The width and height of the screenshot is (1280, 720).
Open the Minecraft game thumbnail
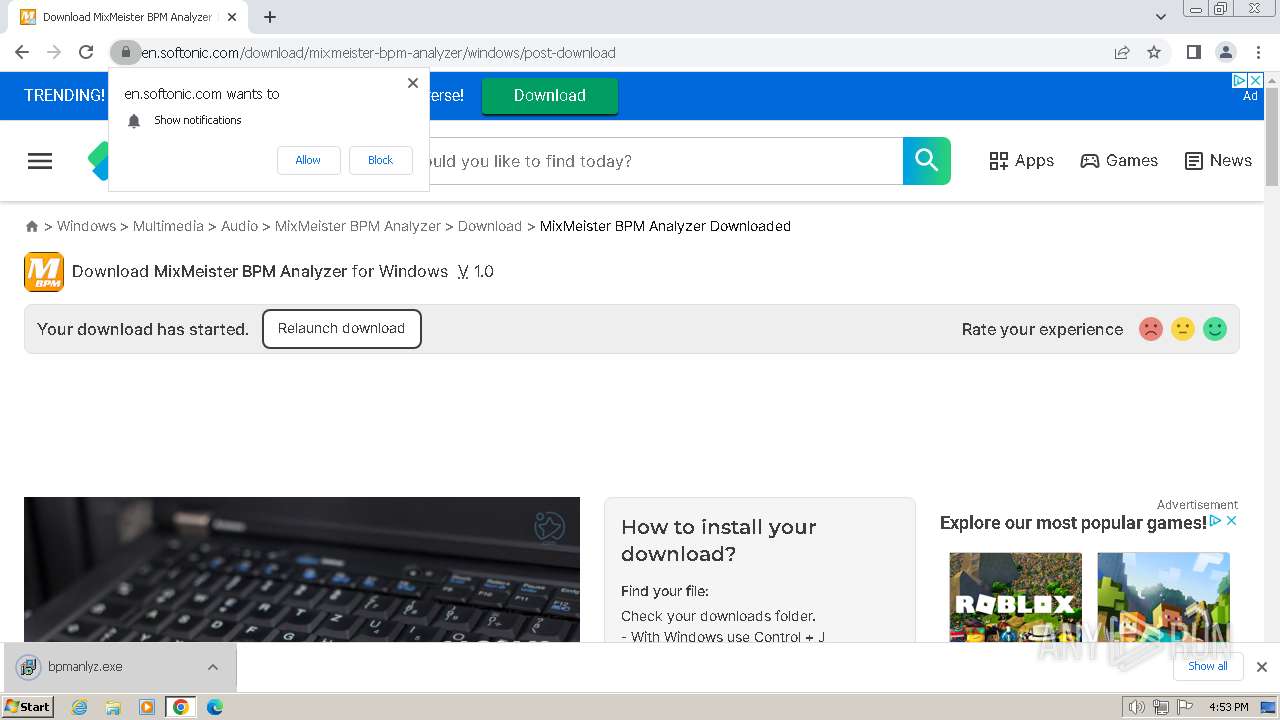coord(1163,597)
